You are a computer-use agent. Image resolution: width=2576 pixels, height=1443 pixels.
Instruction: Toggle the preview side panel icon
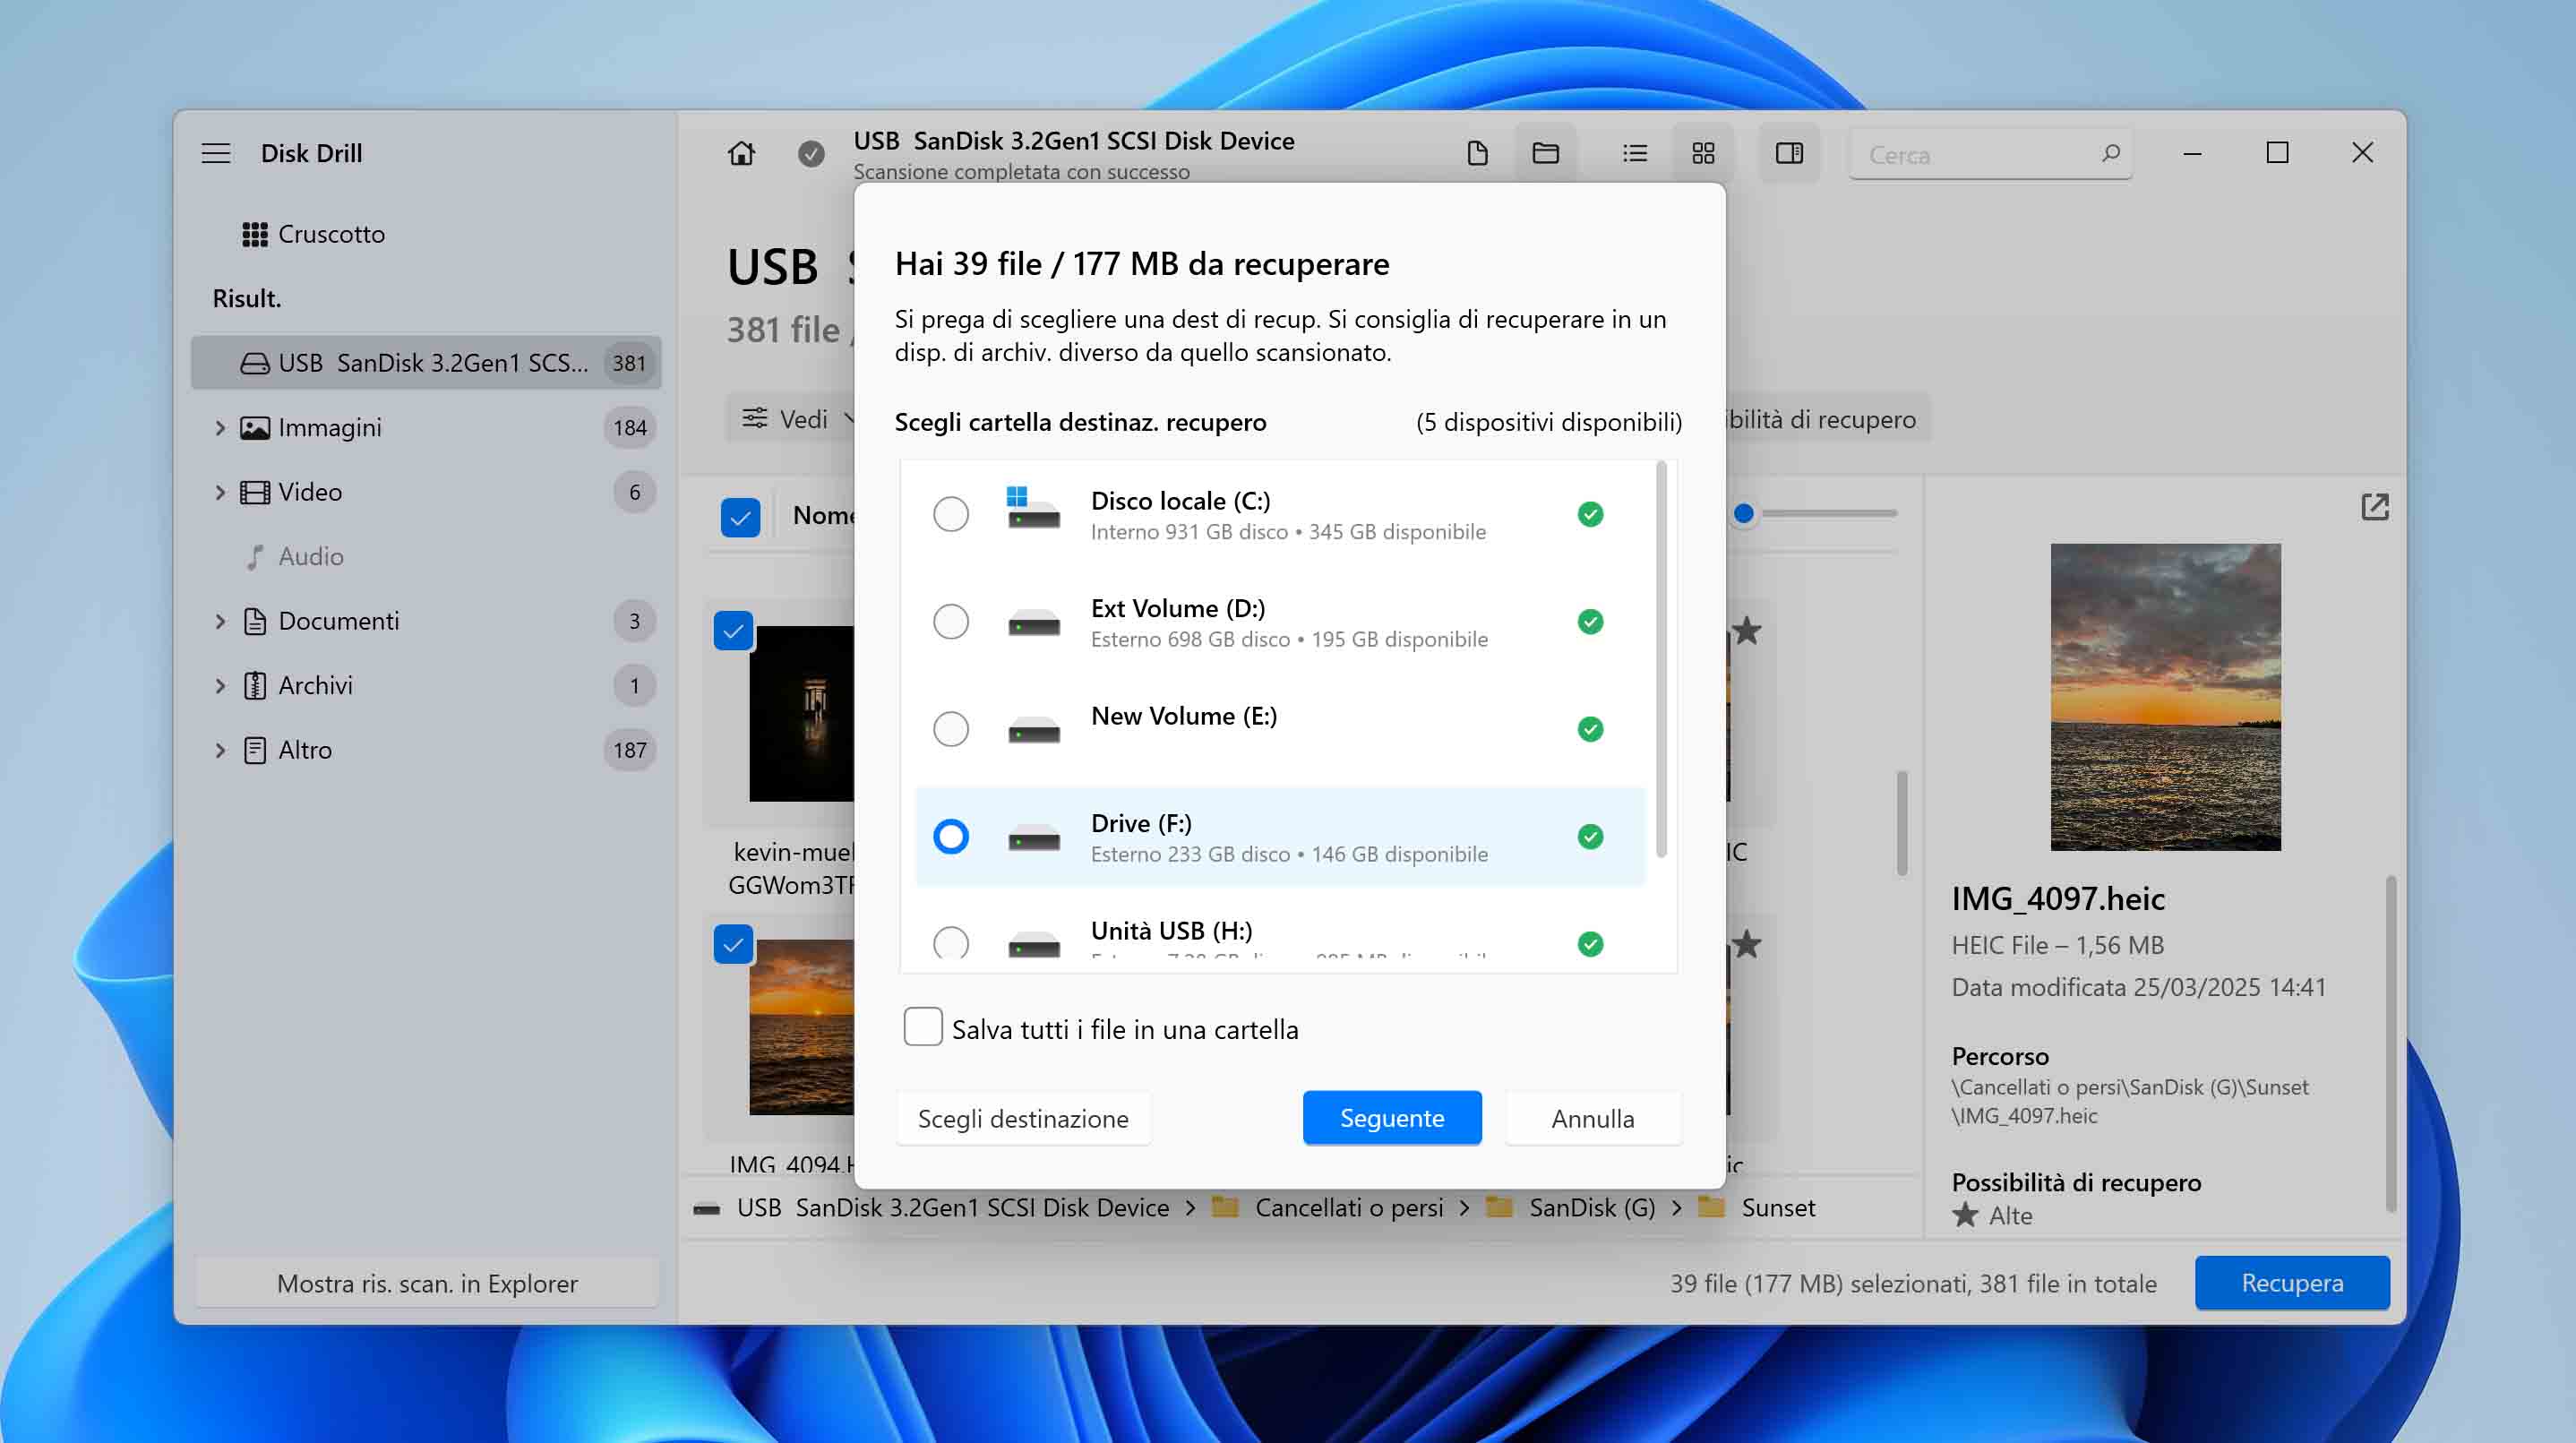click(x=1789, y=153)
